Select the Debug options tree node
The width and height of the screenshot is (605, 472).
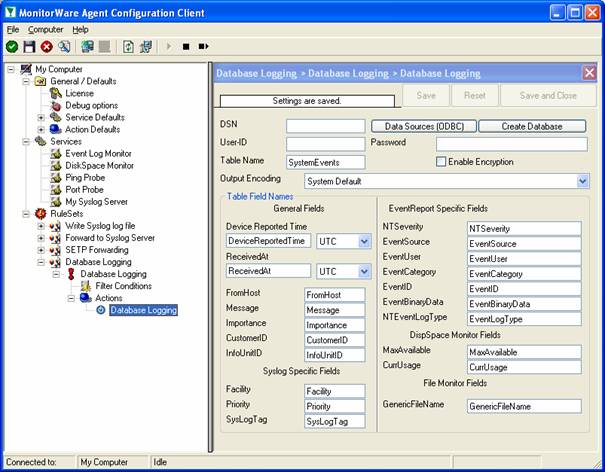click(x=91, y=105)
